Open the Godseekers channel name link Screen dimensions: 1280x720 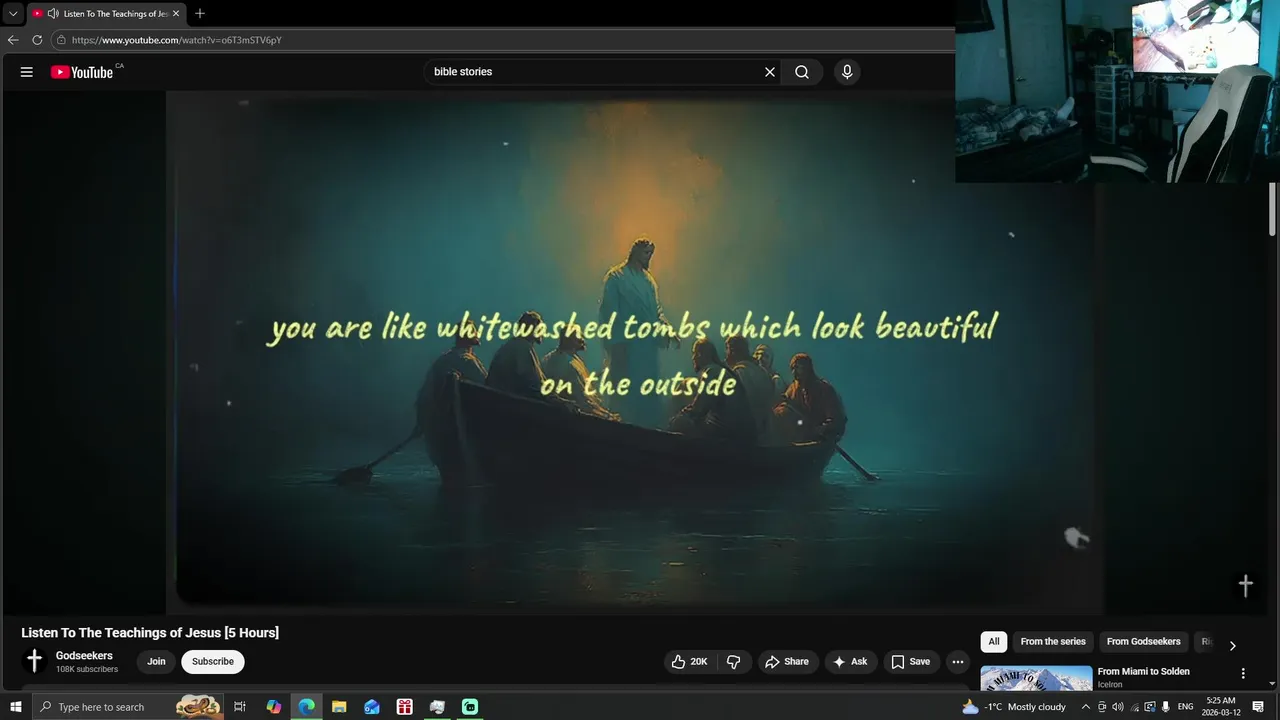point(84,656)
